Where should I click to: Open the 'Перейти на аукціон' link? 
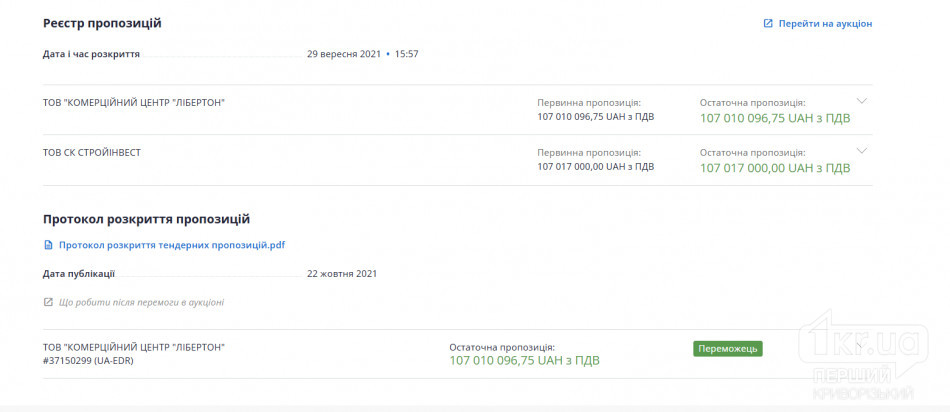point(825,24)
